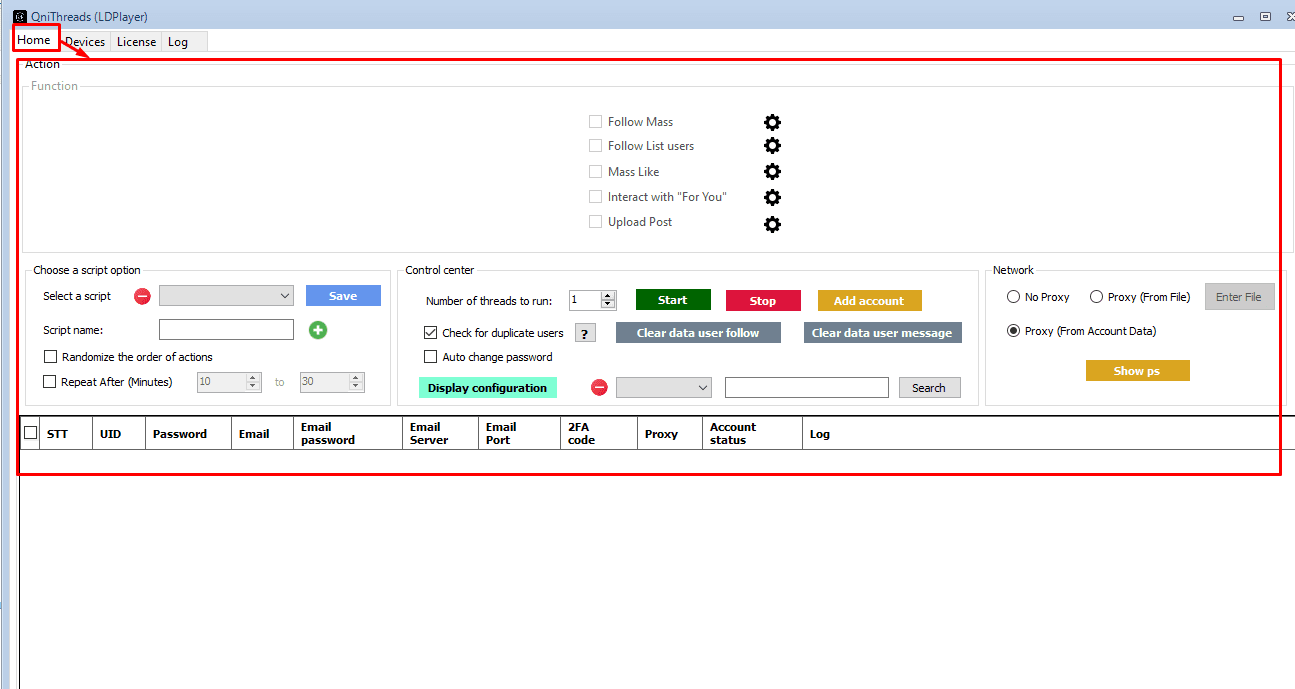Click the Enter File button

[1240, 297]
